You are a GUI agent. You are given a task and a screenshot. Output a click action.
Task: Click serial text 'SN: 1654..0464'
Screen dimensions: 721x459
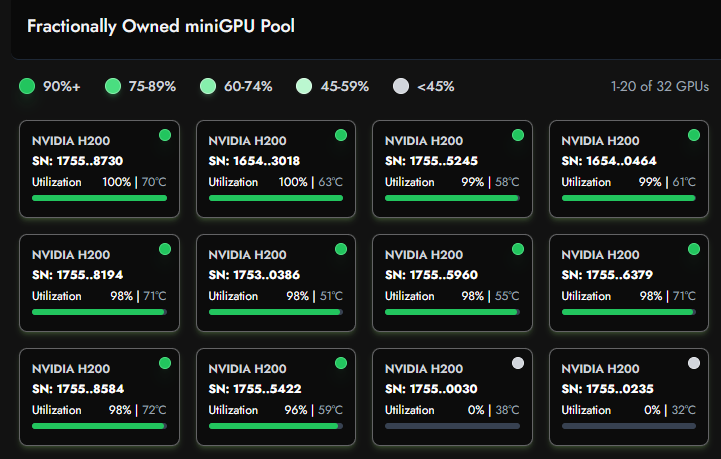click(x=609, y=161)
